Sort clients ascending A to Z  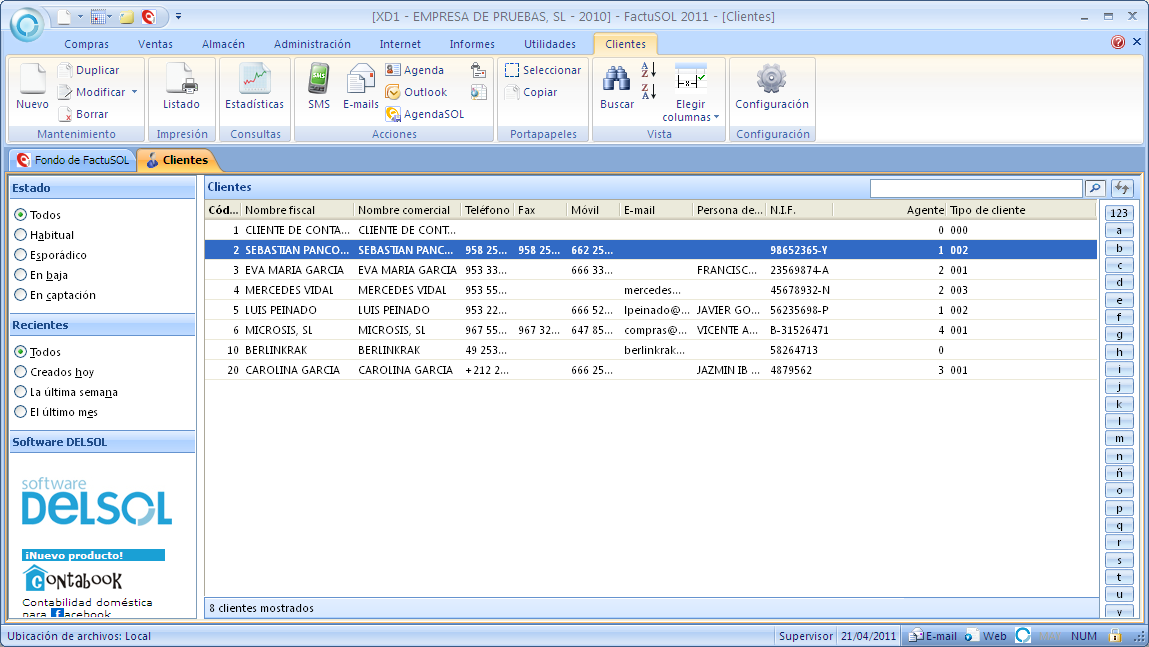tap(648, 70)
